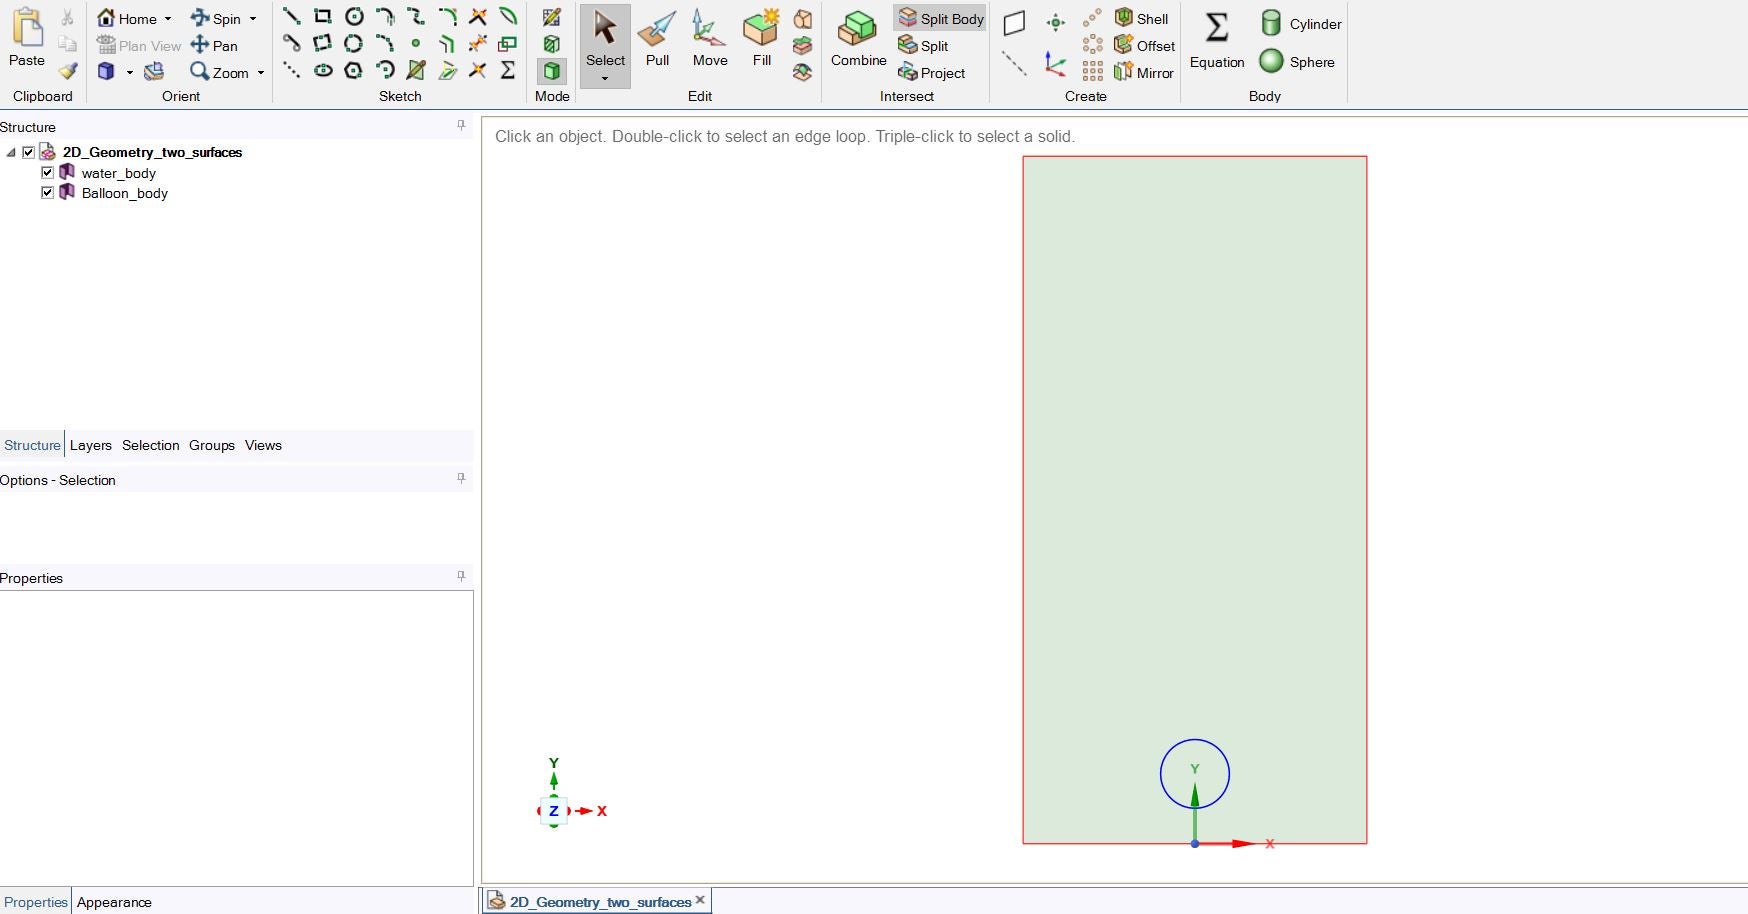Click the Sigma icon in Sketch group
Screen dimensions: 1748x914
pos(509,70)
